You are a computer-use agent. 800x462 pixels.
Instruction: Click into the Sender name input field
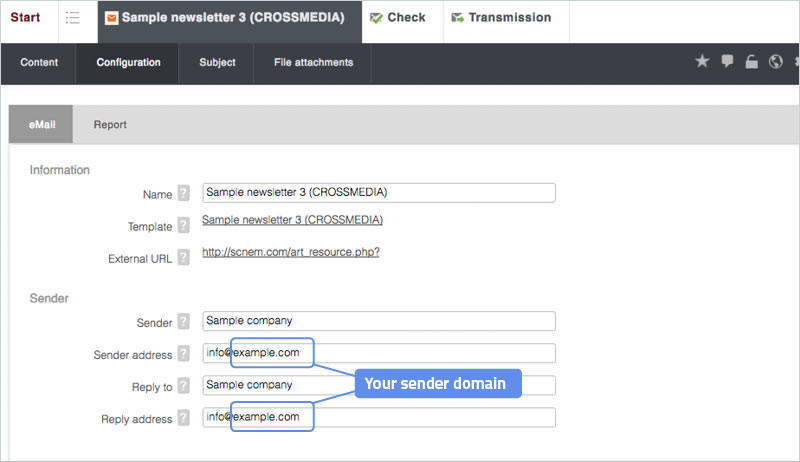[x=378, y=322]
